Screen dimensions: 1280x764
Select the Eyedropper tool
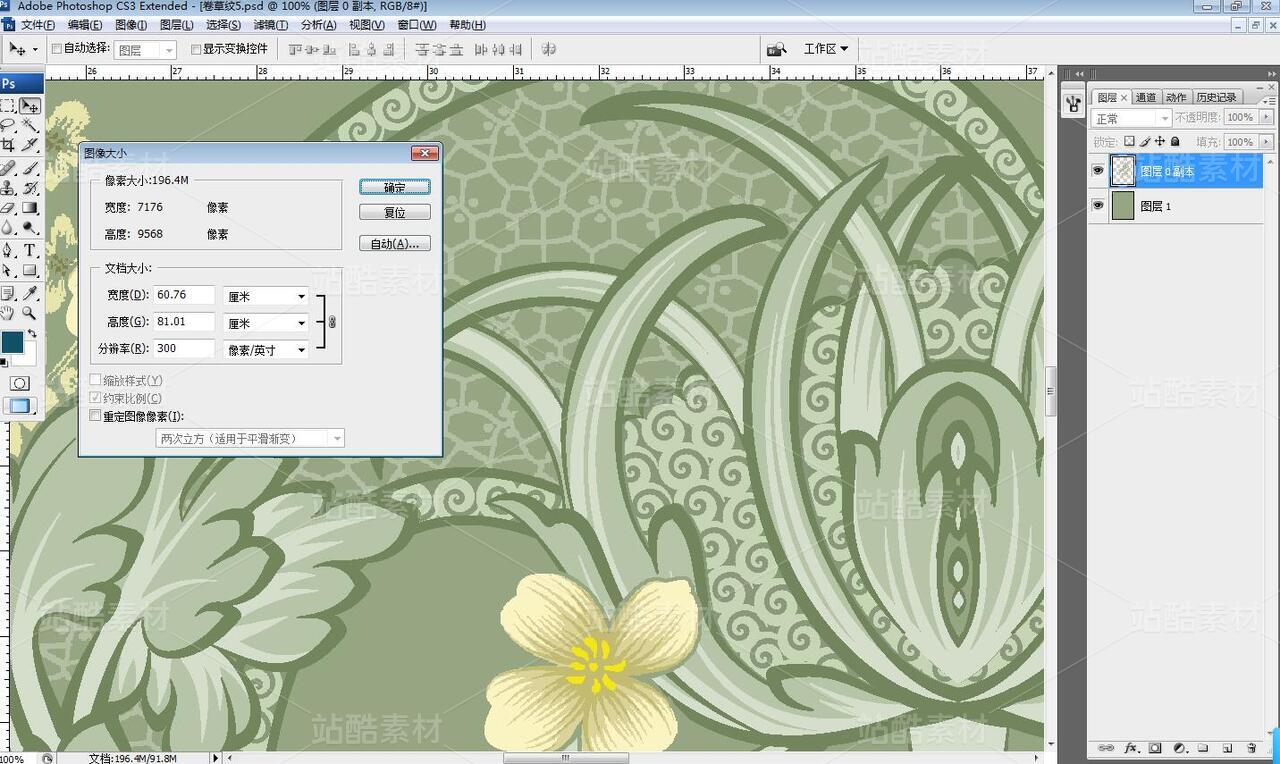point(30,293)
